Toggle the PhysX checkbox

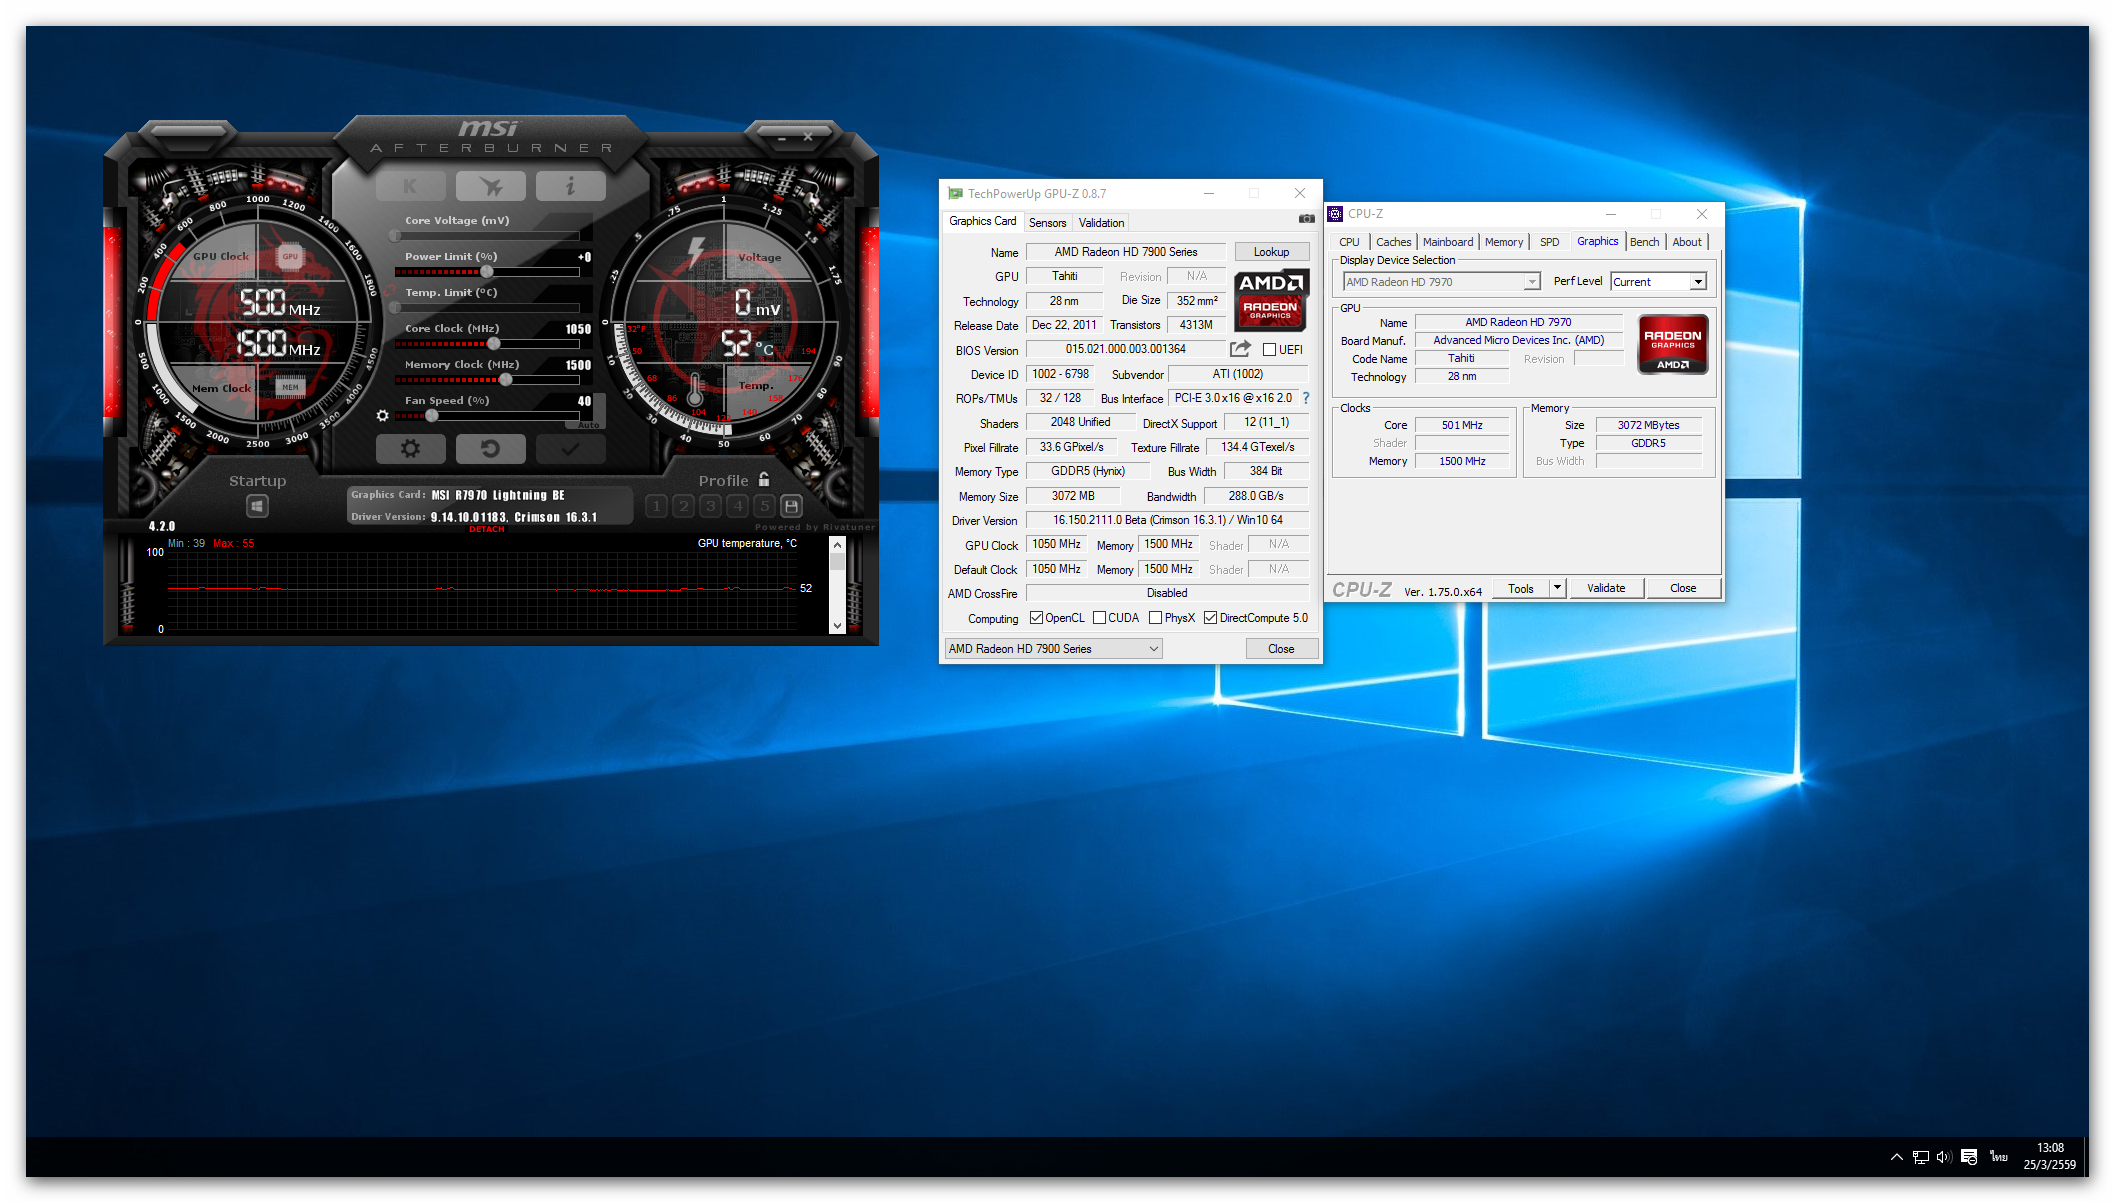pyautogui.click(x=1156, y=618)
